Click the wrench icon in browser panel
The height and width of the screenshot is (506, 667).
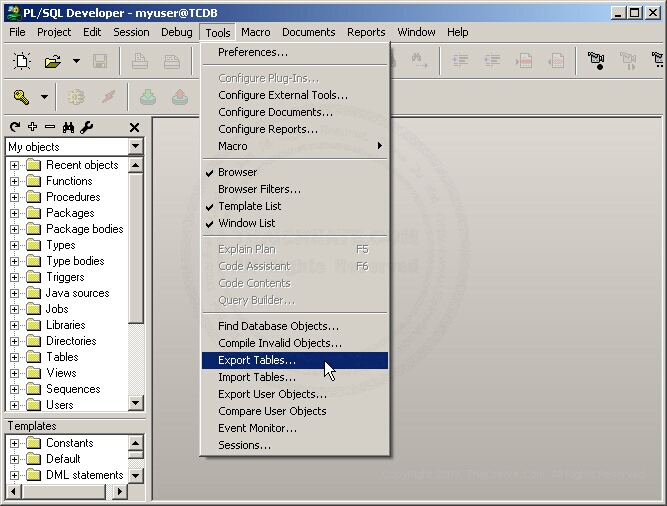[x=86, y=127]
